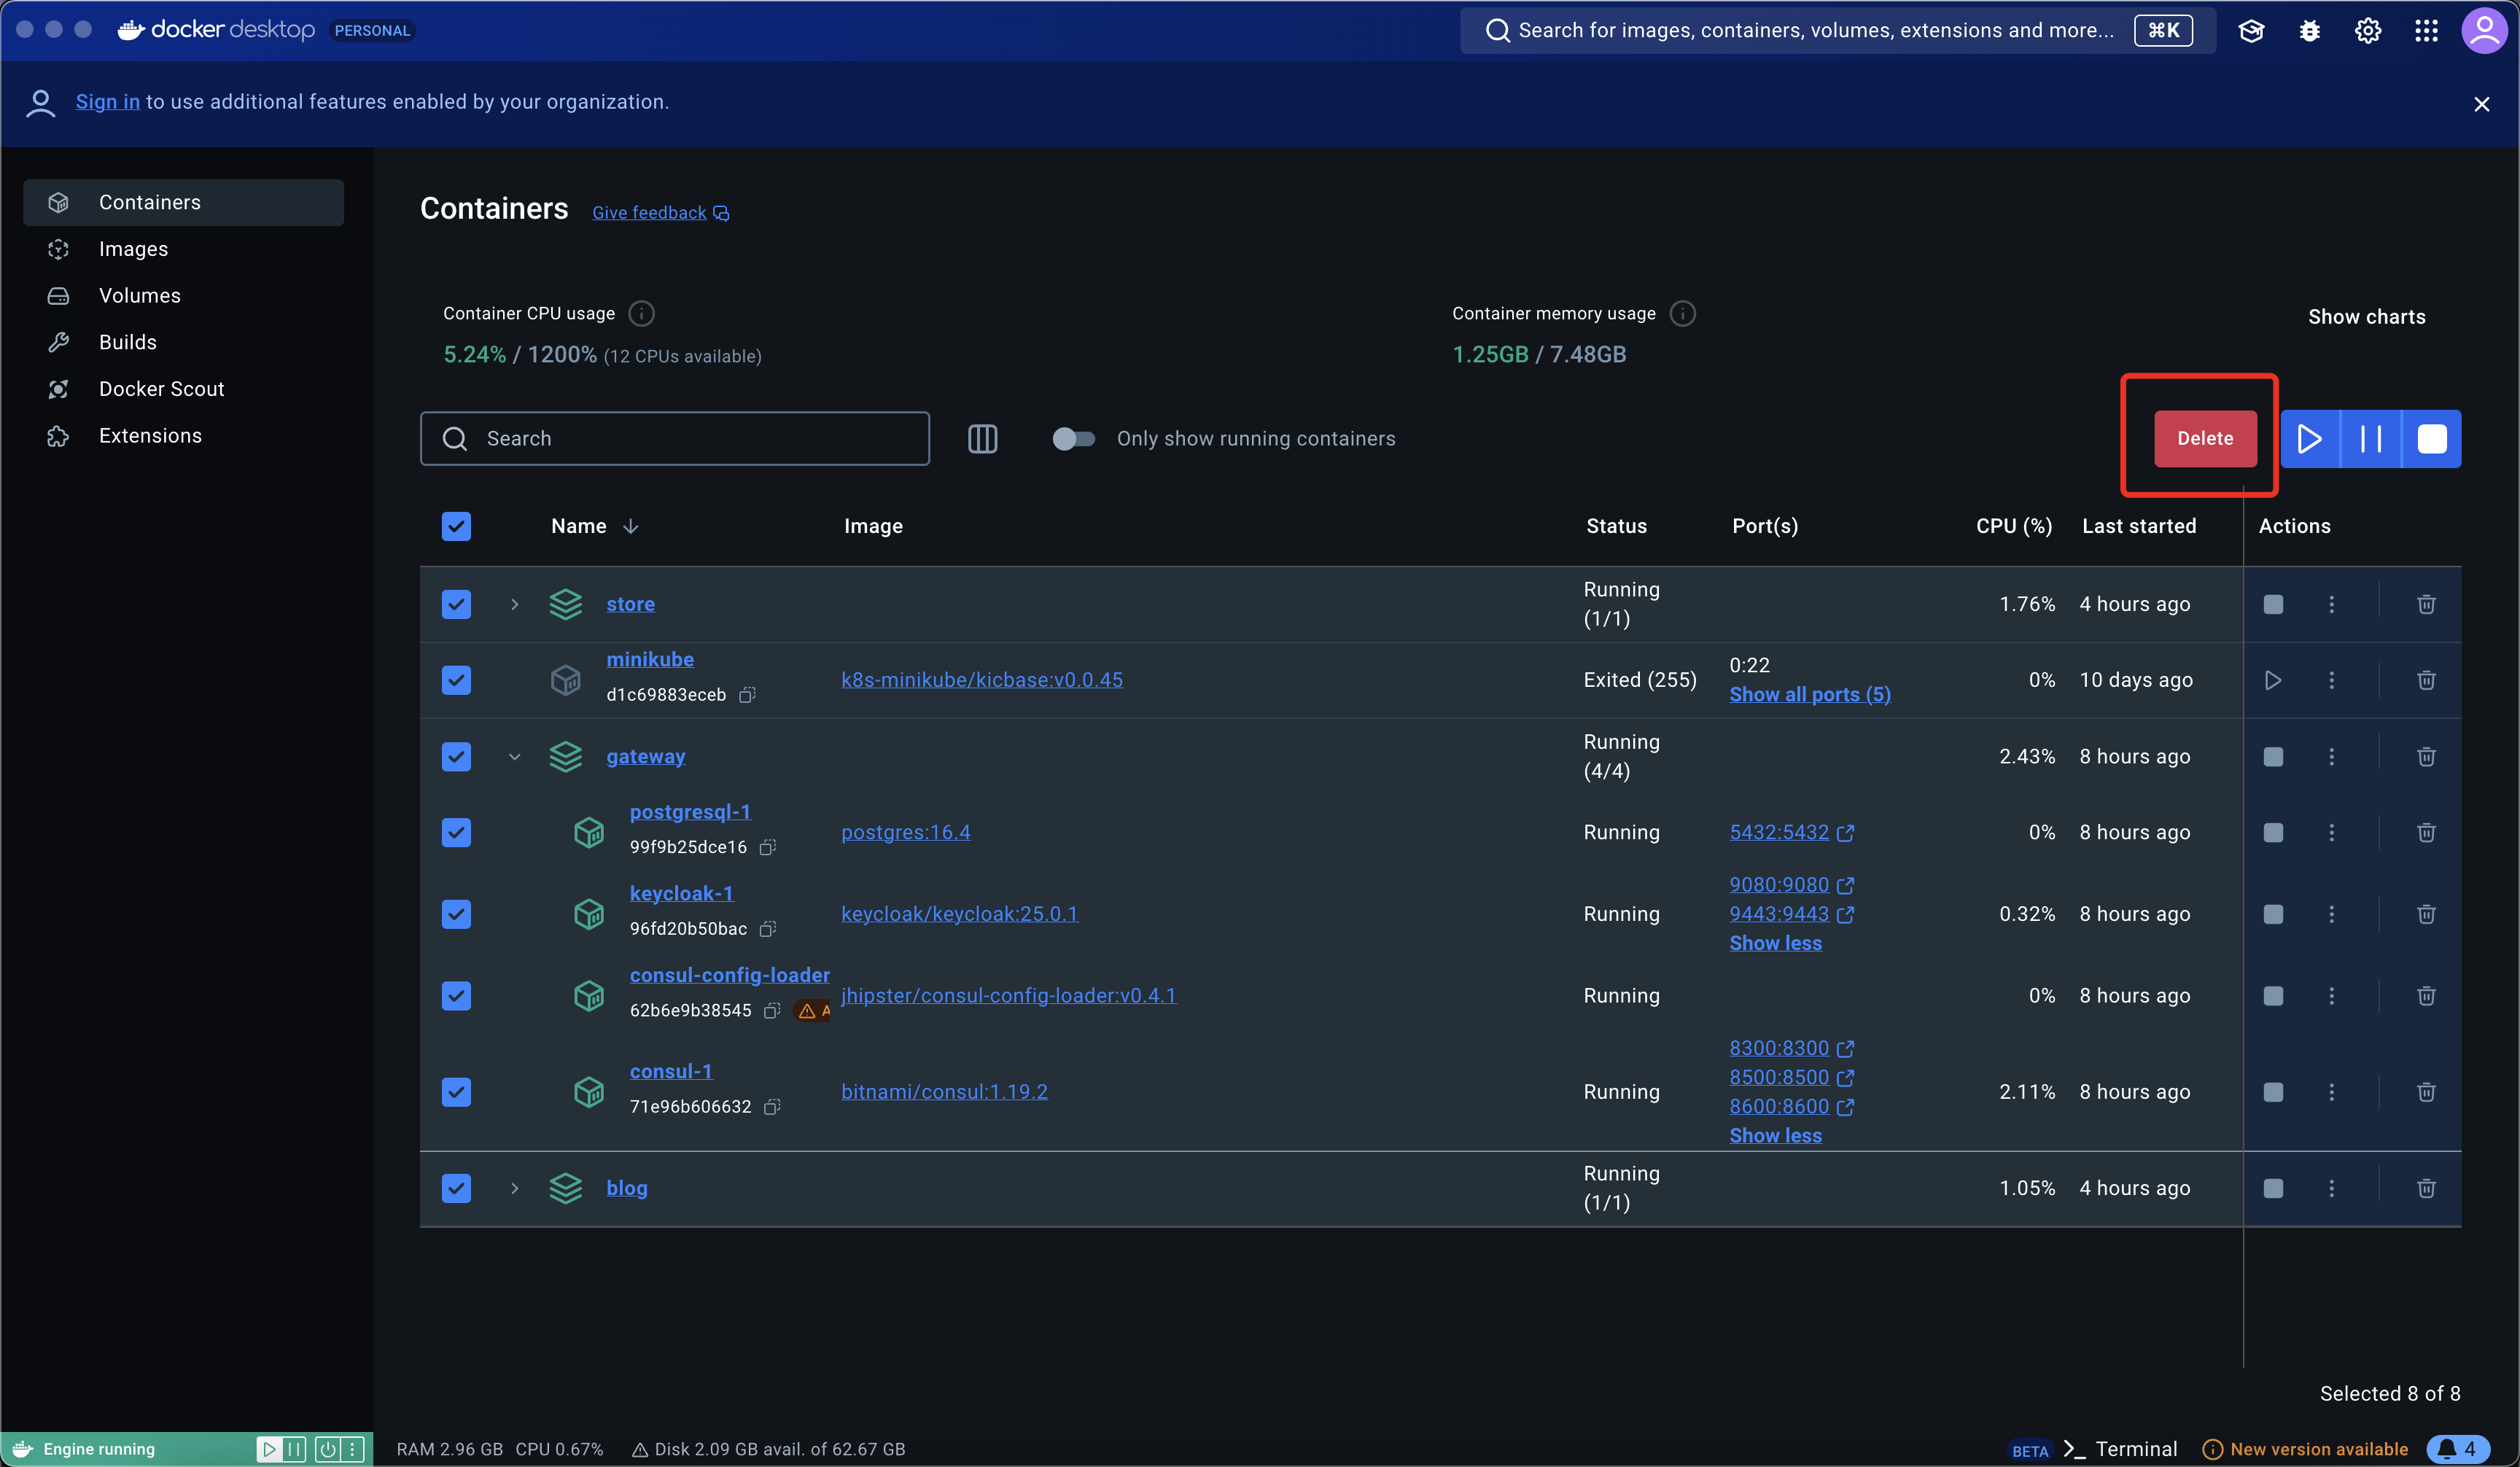Expand the blog compose stack
This screenshot has height=1467, width=2520.
(x=514, y=1188)
